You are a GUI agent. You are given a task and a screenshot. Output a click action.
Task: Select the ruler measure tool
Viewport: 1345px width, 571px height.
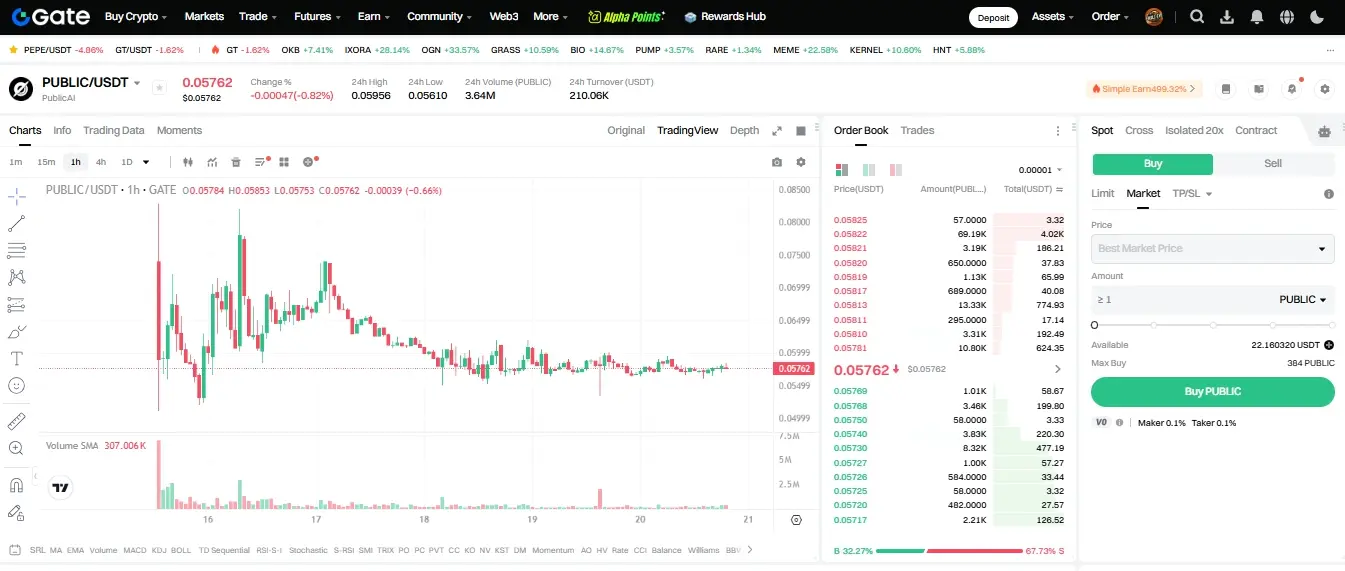coord(16,421)
